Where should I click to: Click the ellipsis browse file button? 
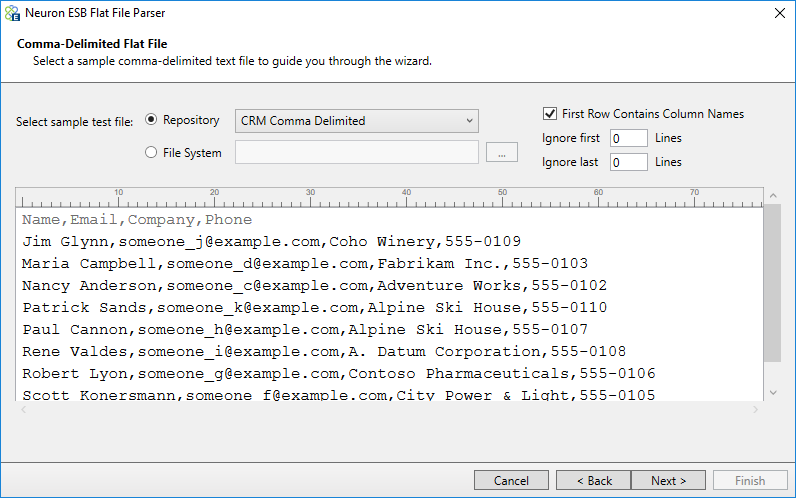click(502, 152)
